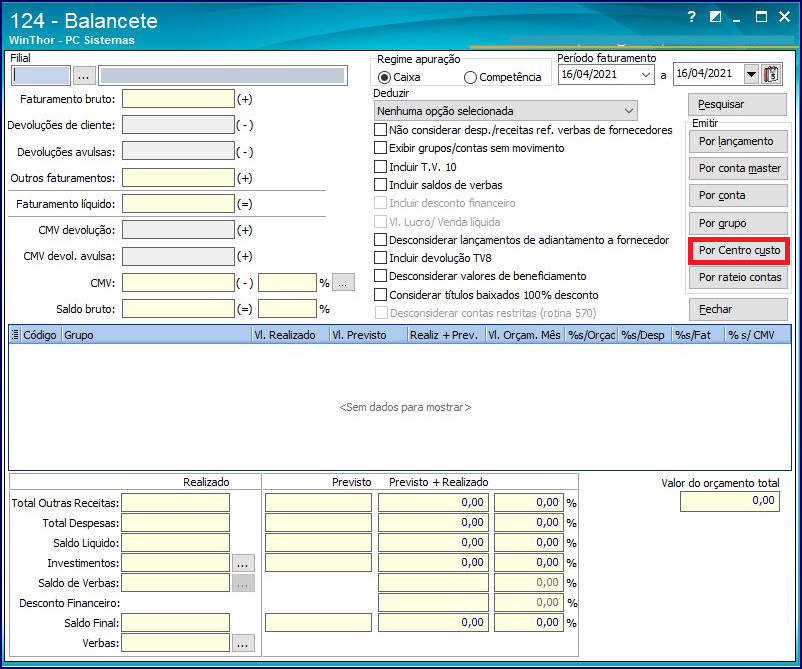Focus the Filial code input field
The image size is (802, 669).
pyautogui.click(x=40, y=76)
